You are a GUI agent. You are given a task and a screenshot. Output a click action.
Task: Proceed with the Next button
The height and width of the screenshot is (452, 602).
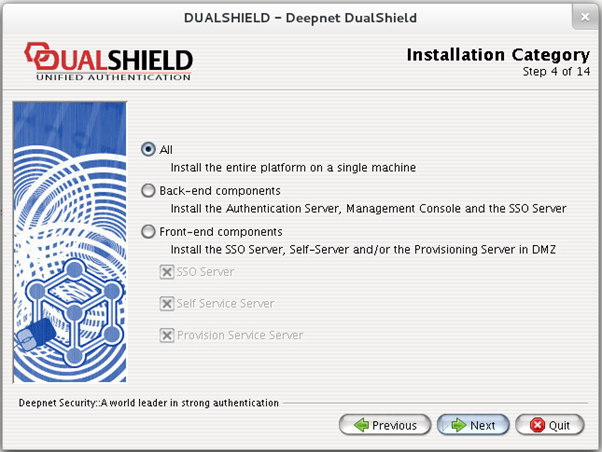[x=473, y=425]
